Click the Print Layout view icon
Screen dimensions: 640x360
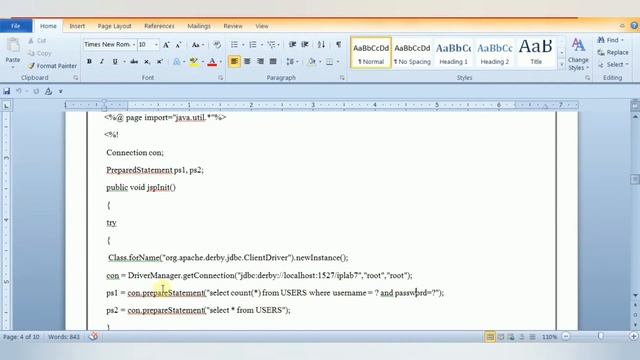490,337
